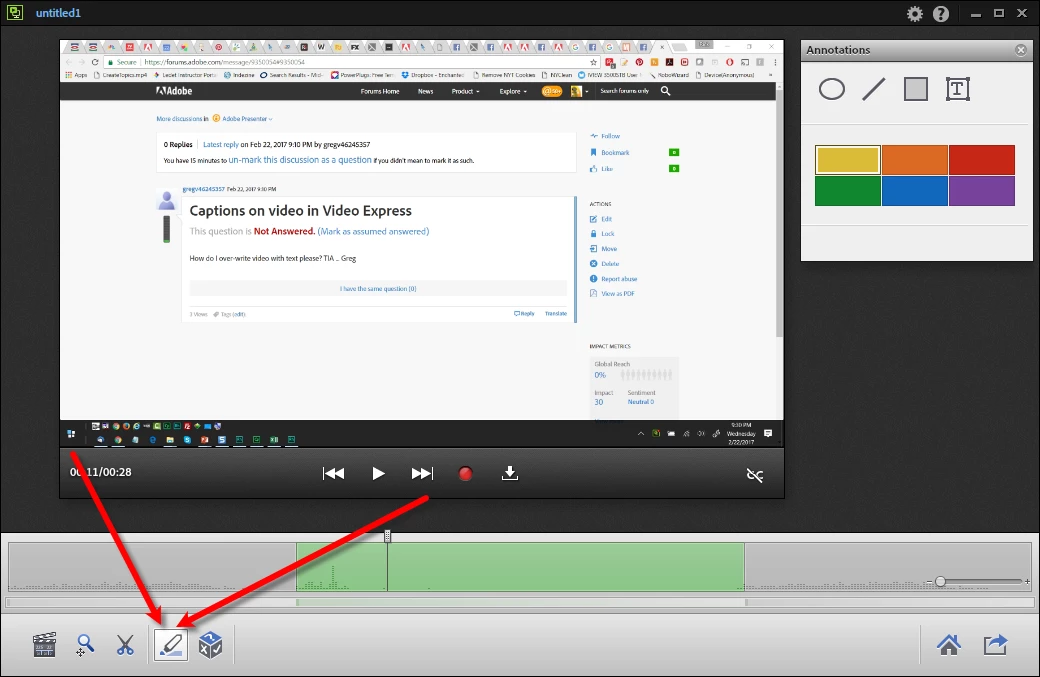Open the Product dropdown in video

point(465,92)
